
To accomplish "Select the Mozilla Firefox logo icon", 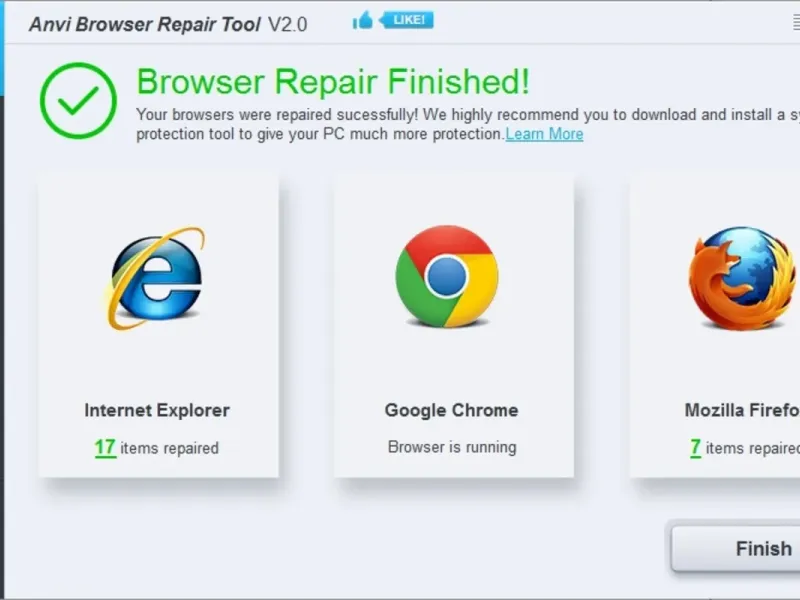I will click(742, 278).
